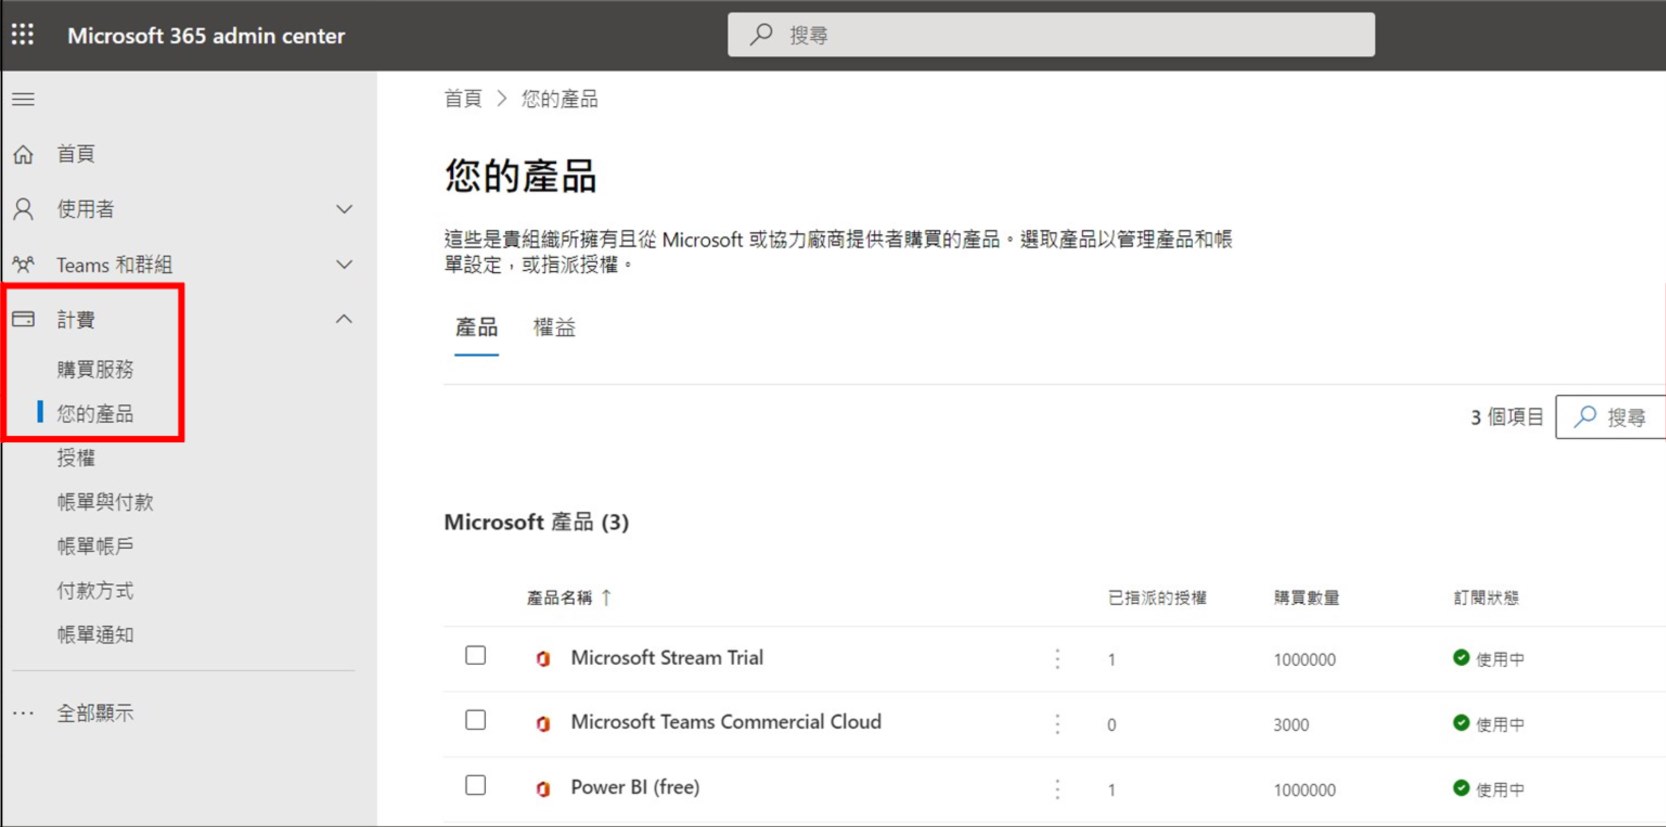This screenshot has width=1666, height=827.
Task: Open the Microsoft Teams Commercial Cloud link
Action: [726, 722]
